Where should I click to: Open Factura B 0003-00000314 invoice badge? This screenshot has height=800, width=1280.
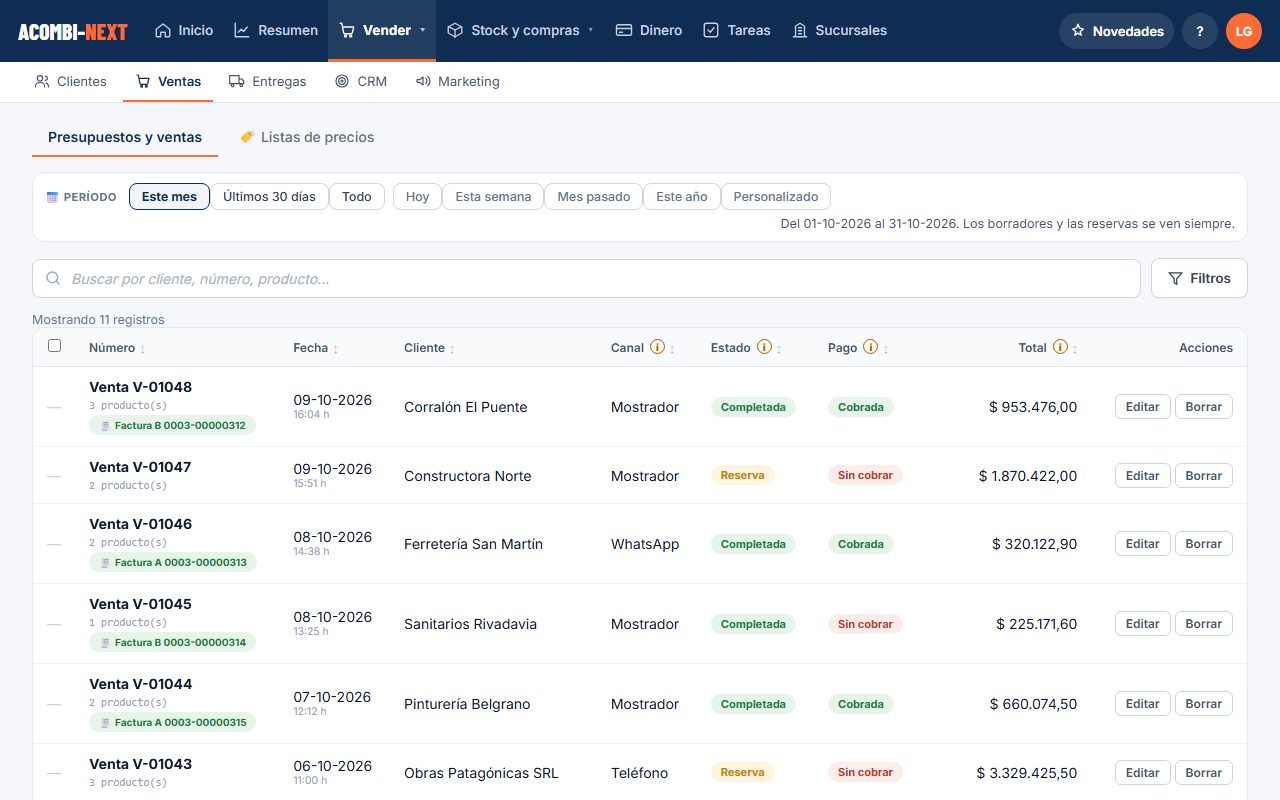pyautogui.click(x=173, y=642)
